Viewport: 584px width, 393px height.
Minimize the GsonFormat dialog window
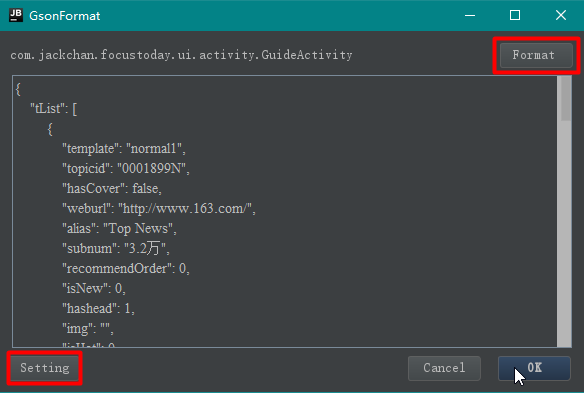(x=470, y=15)
